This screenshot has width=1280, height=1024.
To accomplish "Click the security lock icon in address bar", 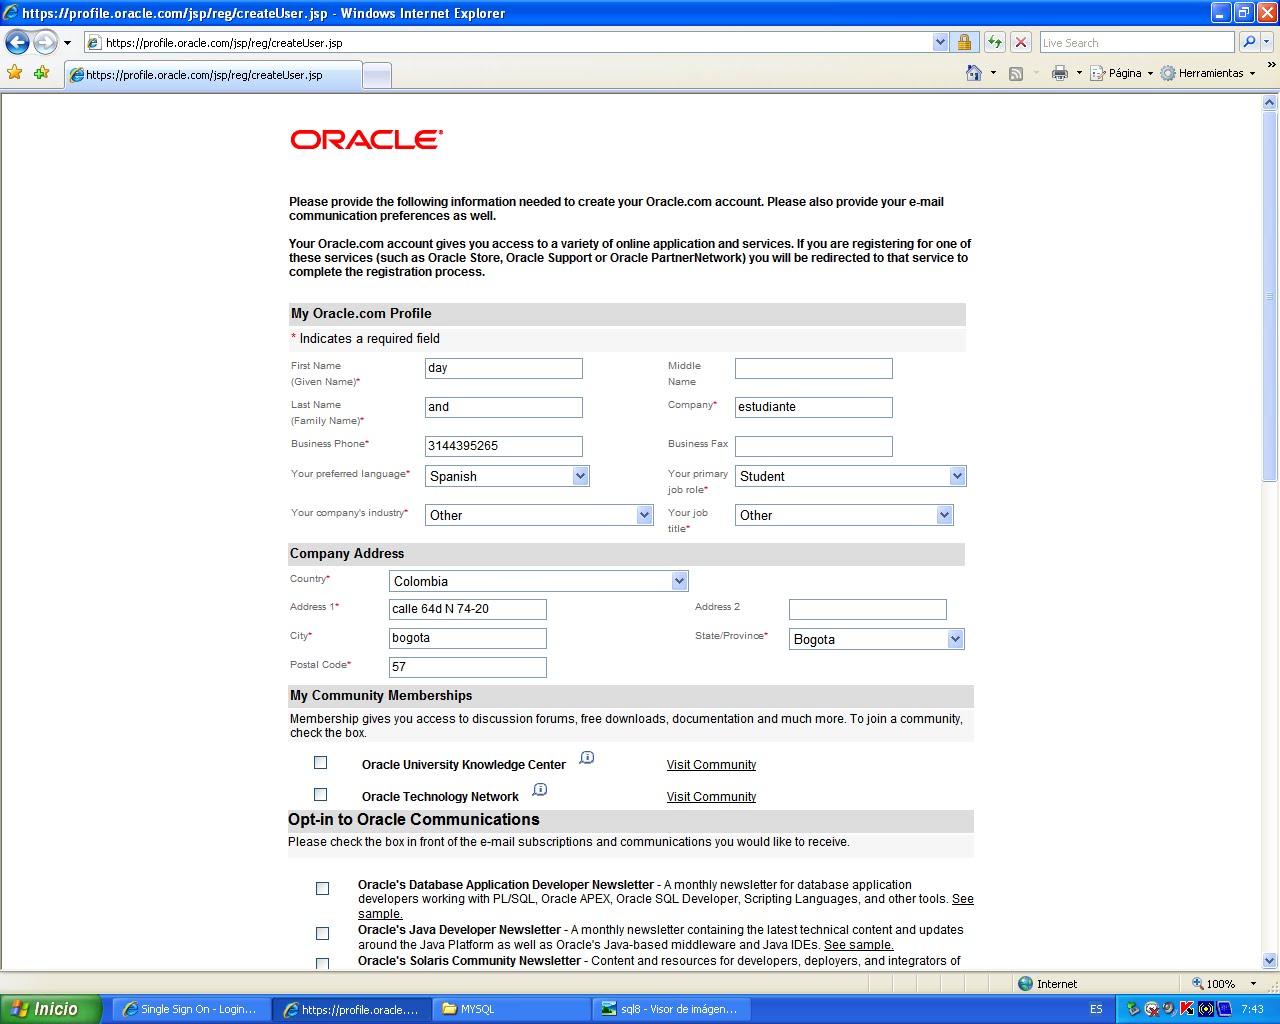I will (x=964, y=42).
